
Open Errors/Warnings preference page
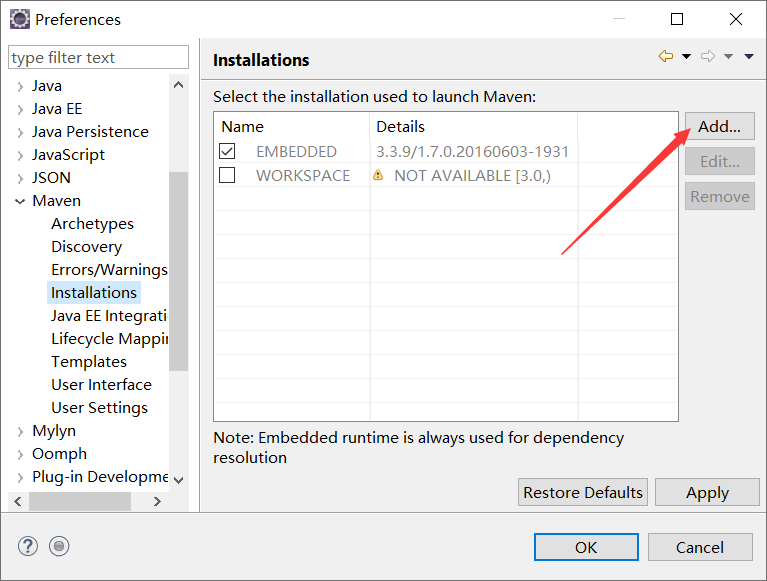point(109,269)
